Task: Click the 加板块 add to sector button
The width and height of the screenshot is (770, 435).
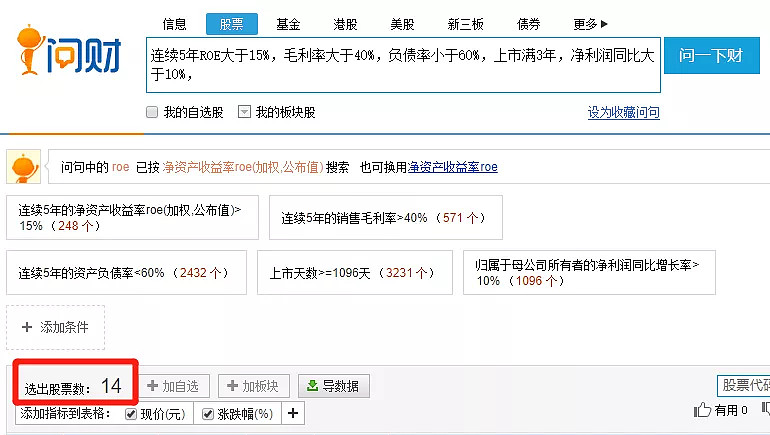Action: tap(255, 386)
